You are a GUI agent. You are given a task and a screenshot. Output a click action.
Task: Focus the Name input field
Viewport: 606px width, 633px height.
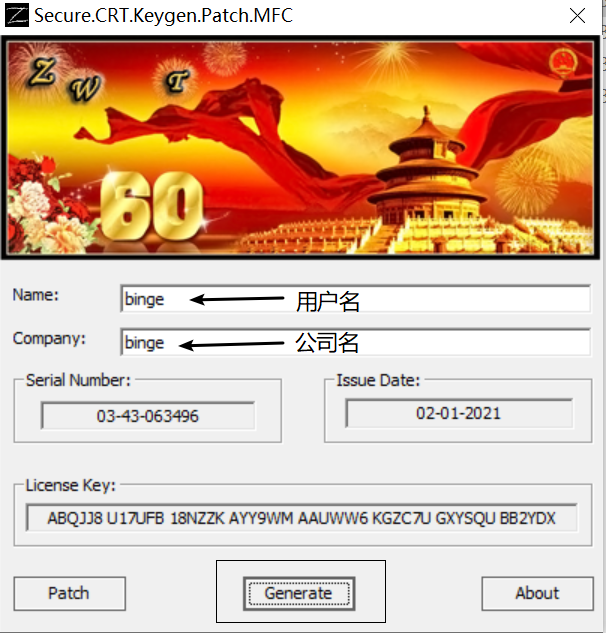[355, 299]
